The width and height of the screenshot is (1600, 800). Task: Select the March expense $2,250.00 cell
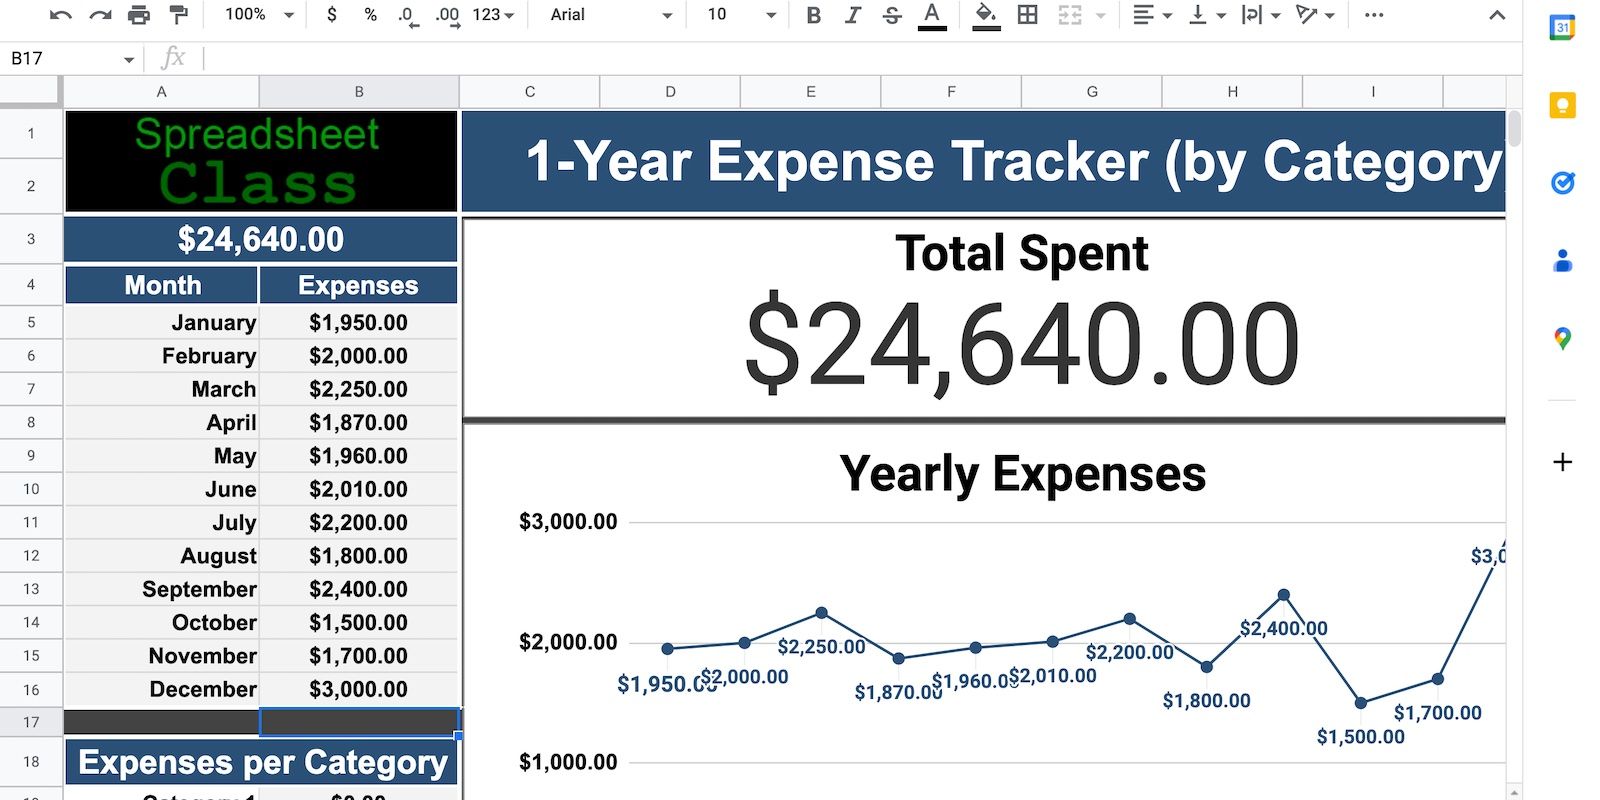(x=358, y=389)
